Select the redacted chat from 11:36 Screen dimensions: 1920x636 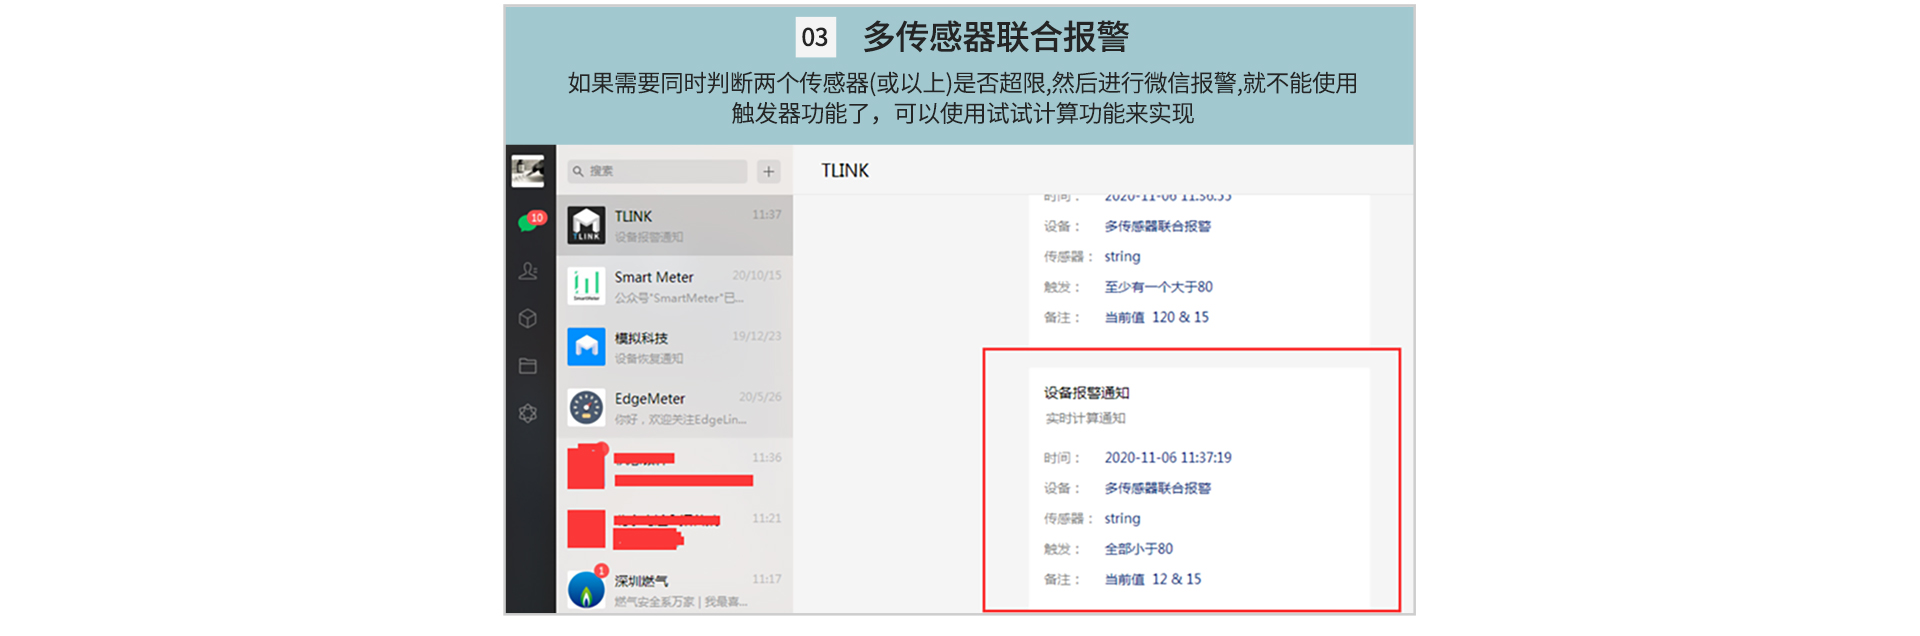675,468
